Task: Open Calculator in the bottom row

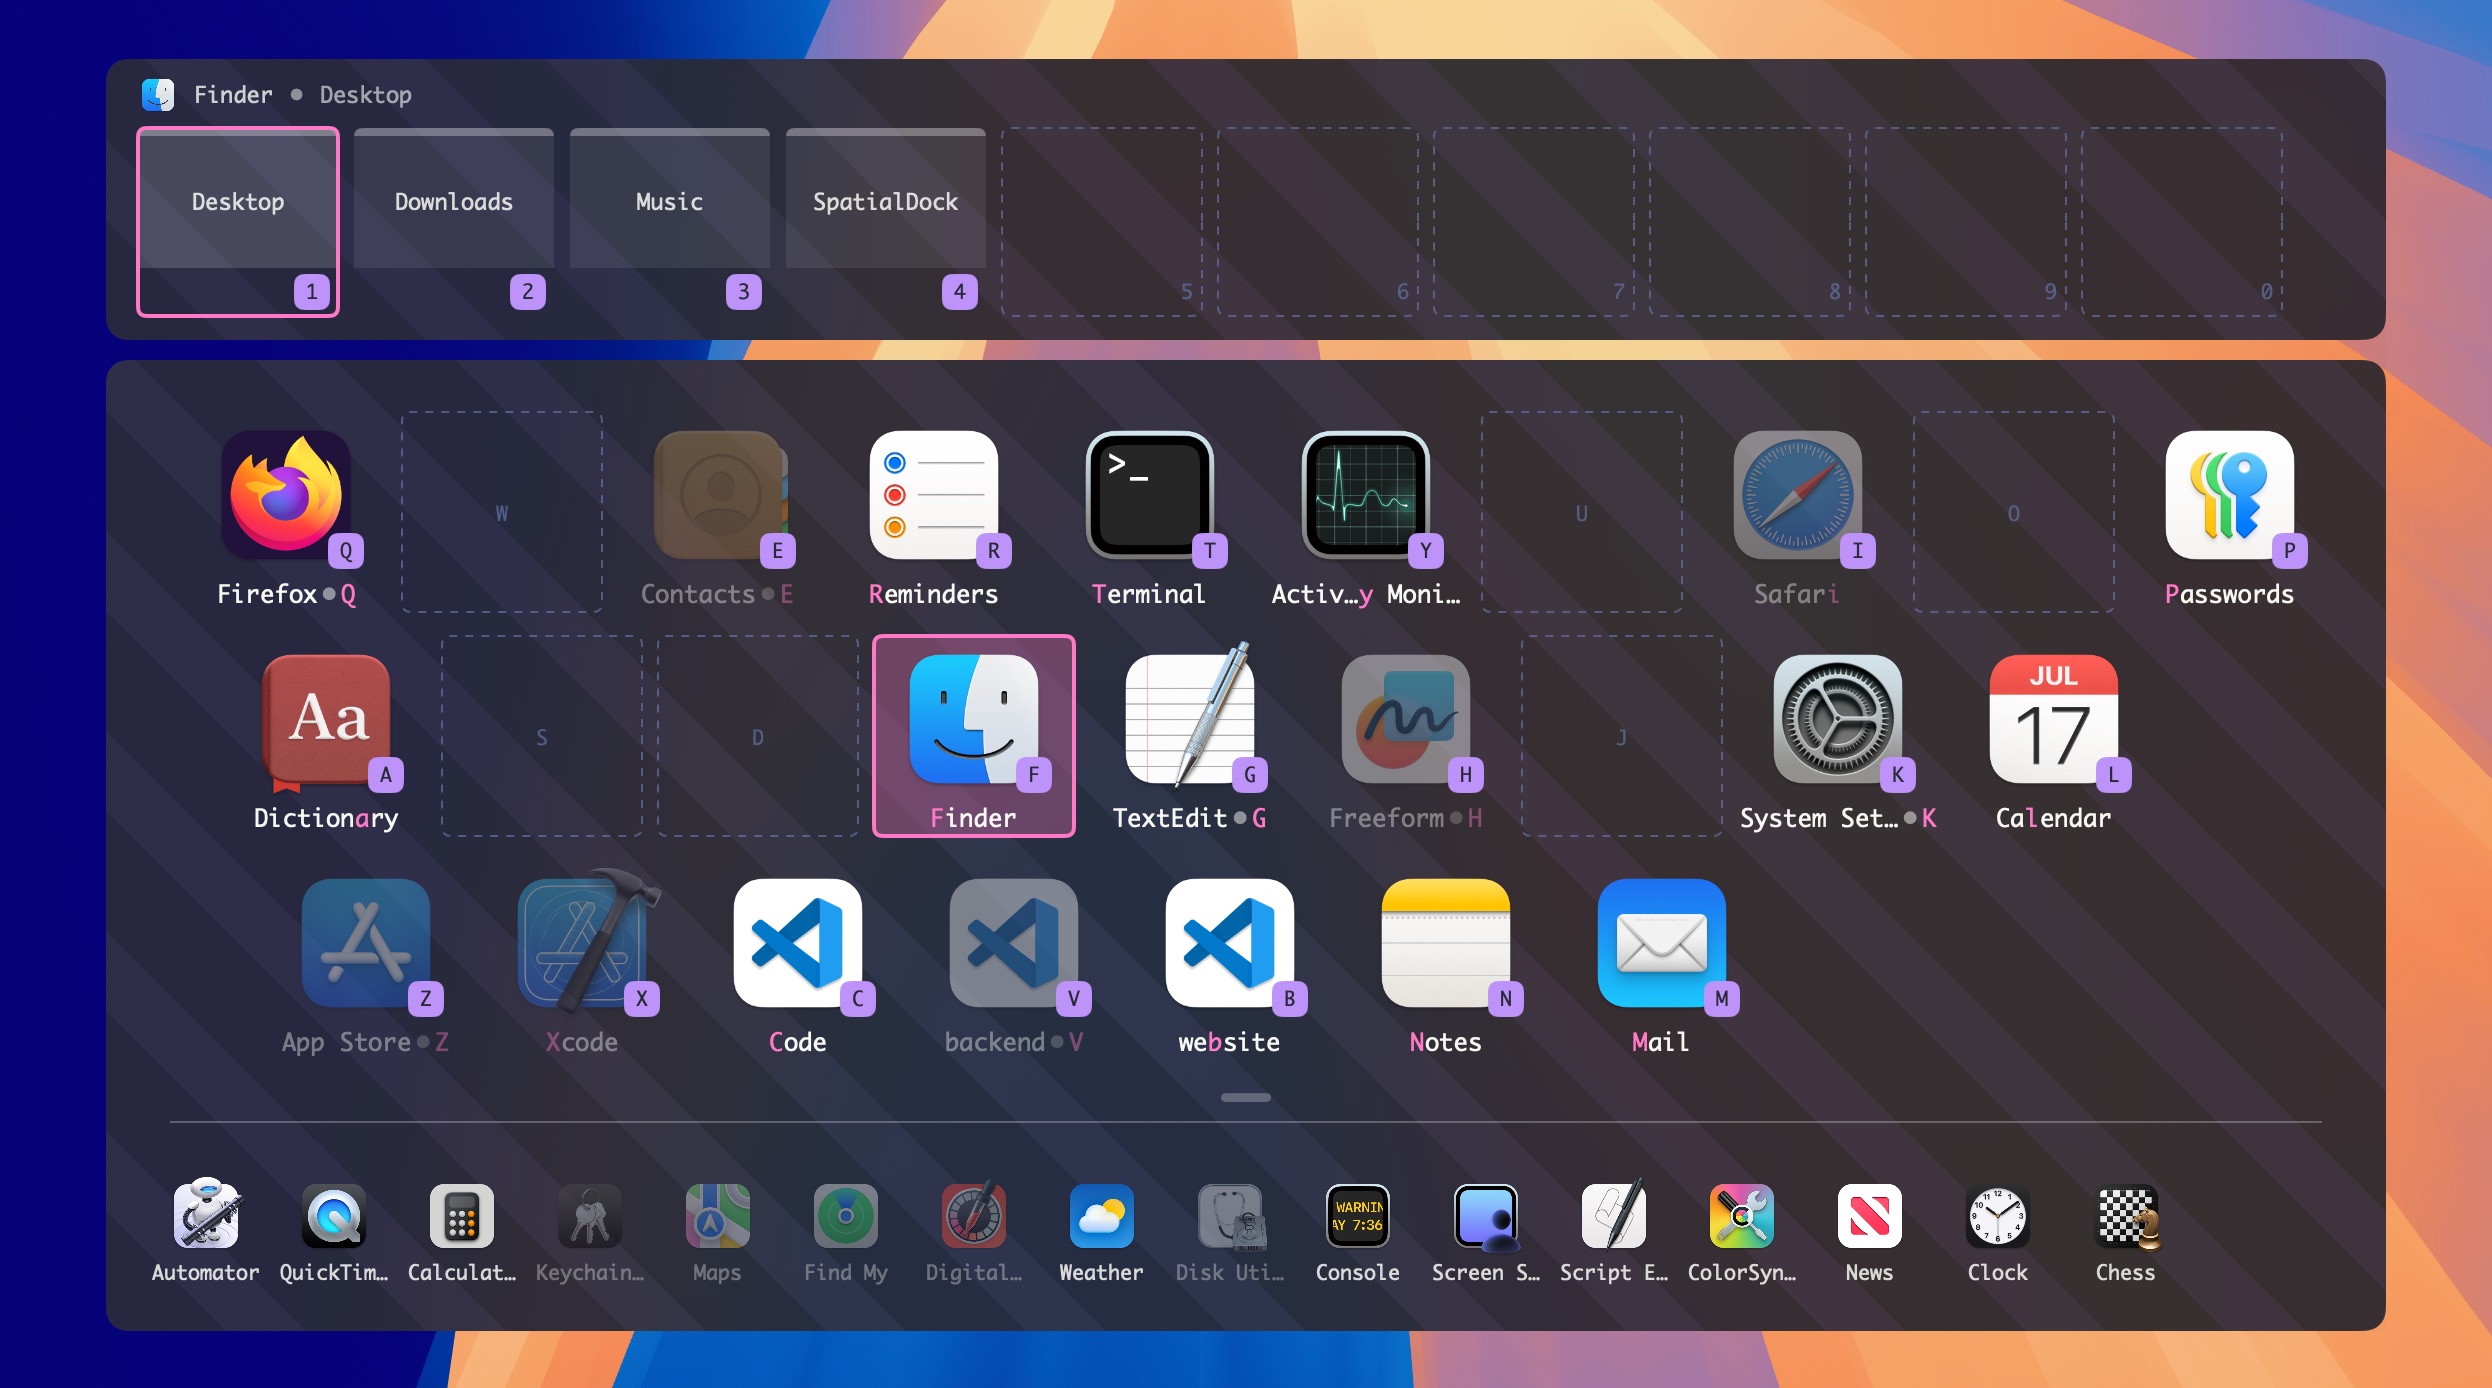Action: [462, 1216]
